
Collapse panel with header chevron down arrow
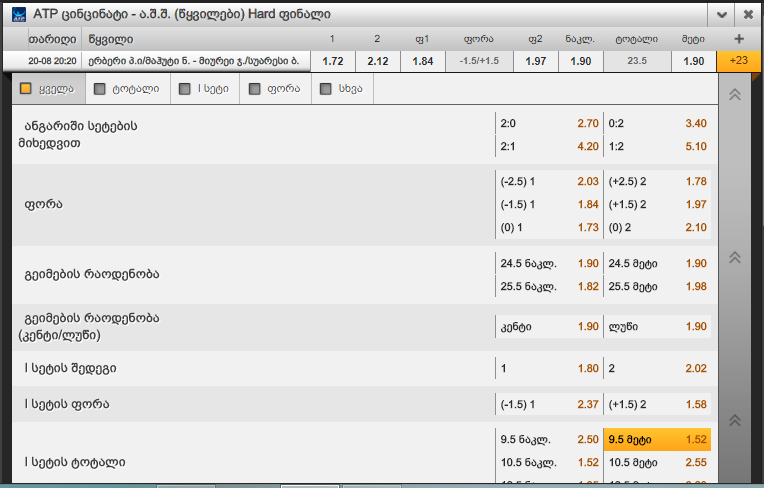coord(722,15)
